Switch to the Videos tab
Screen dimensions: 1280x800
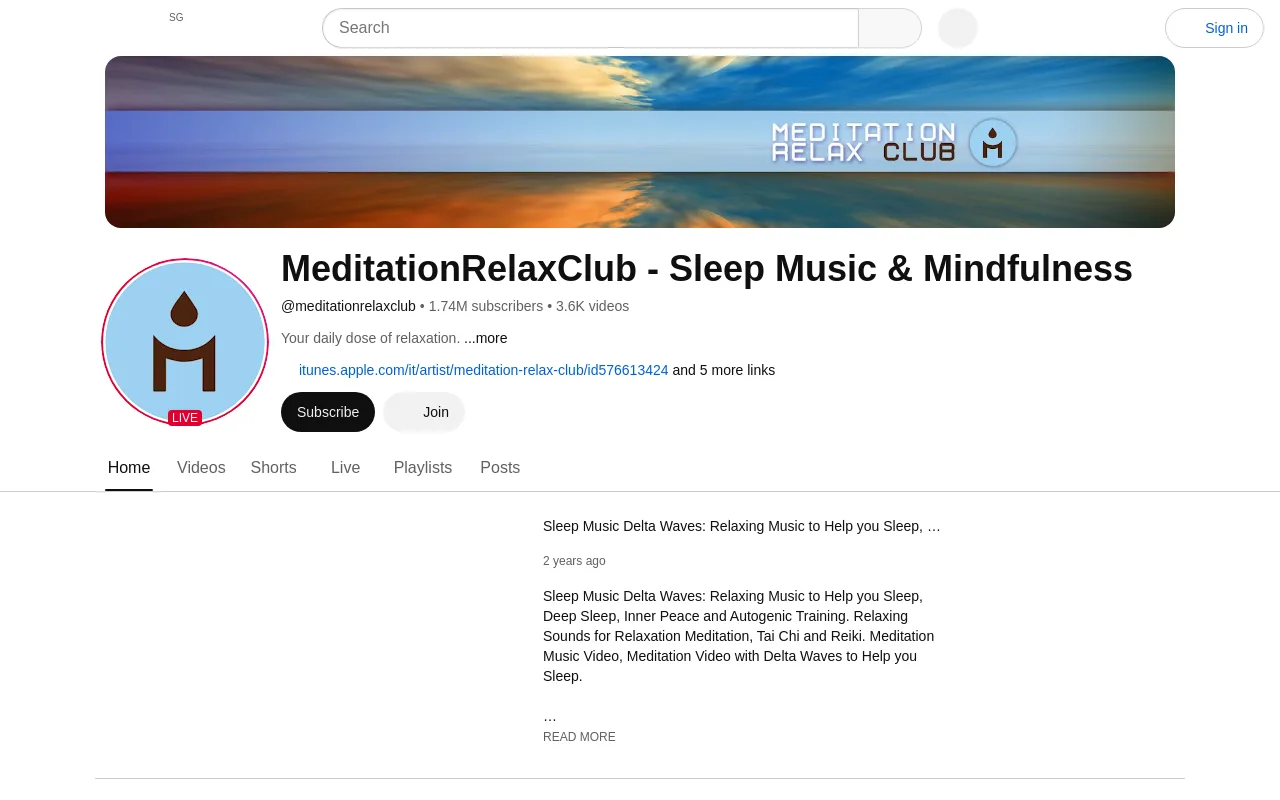(x=201, y=468)
